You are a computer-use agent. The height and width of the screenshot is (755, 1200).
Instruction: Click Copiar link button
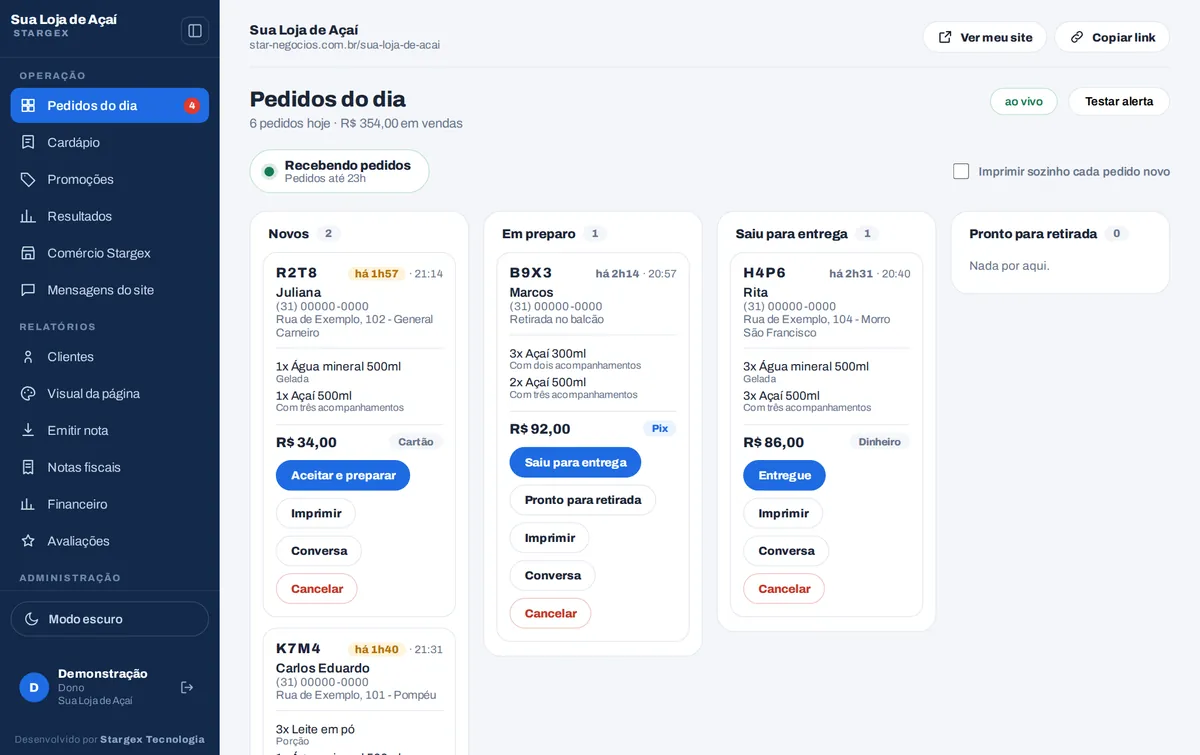coord(1112,37)
